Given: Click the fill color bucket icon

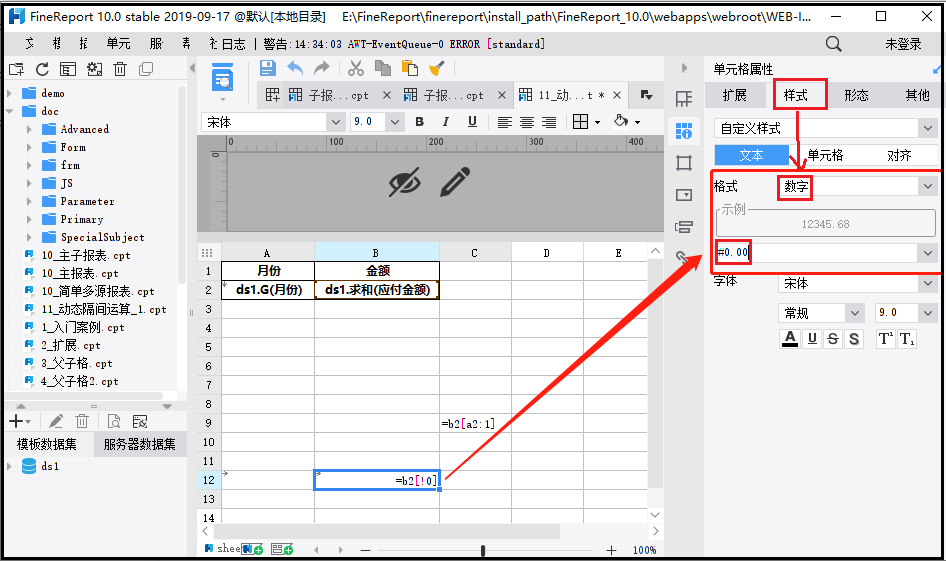Looking at the screenshot, I should click(x=621, y=121).
